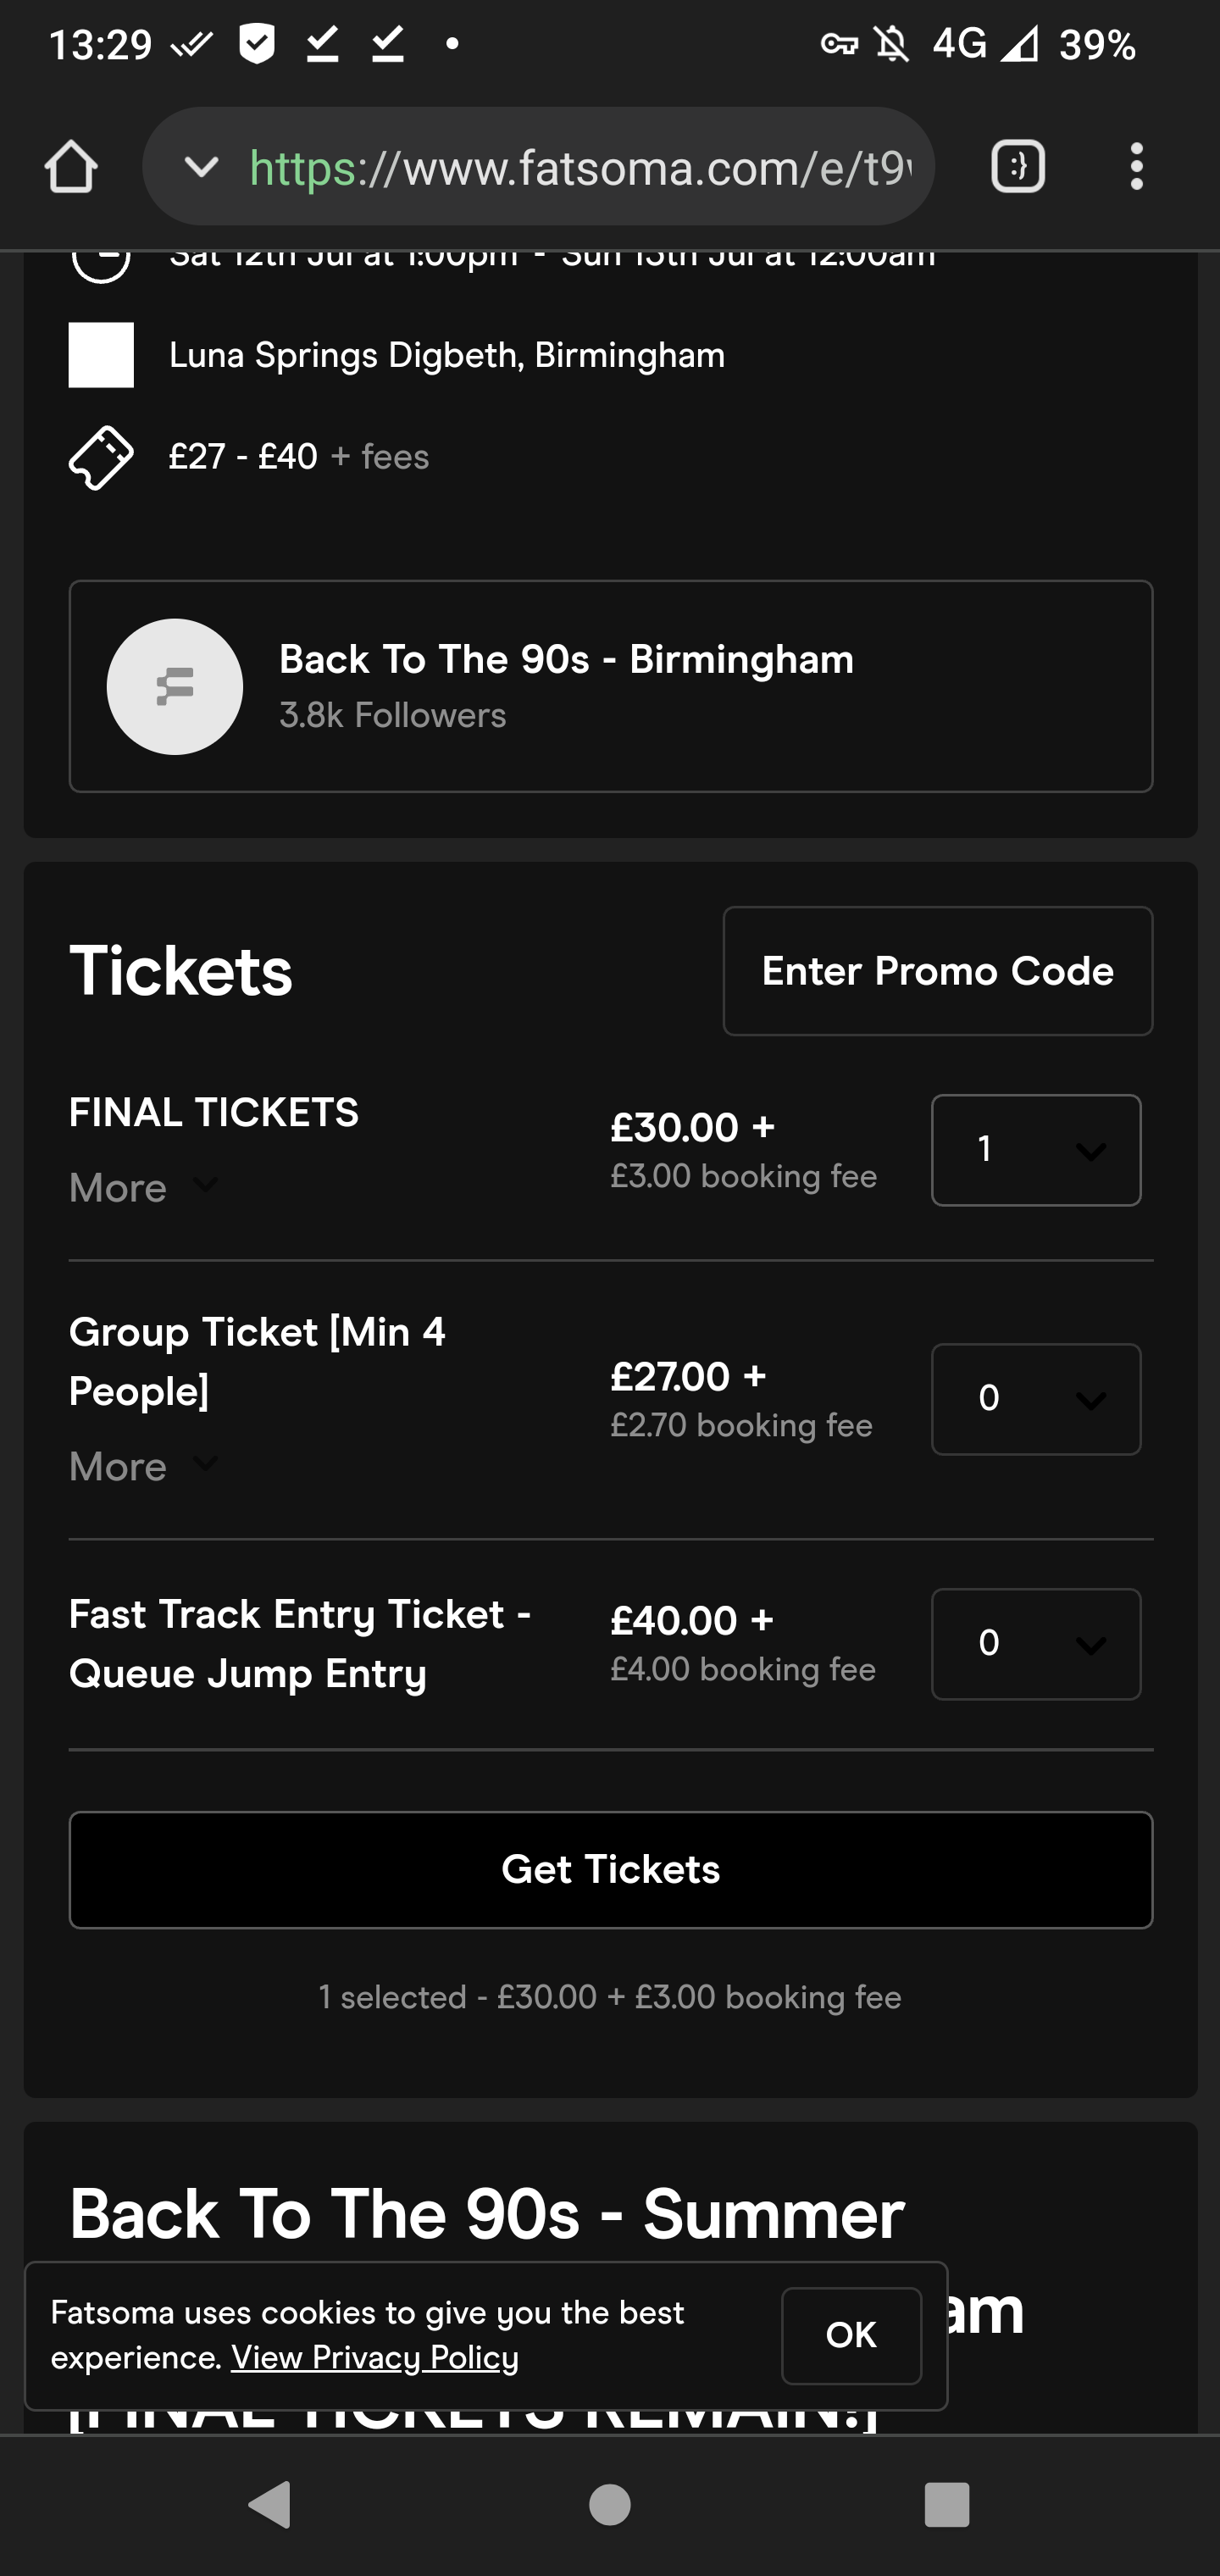Open FINAL TICKETS quantity dropdown
This screenshot has width=1220, height=2576.
(x=1036, y=1150)
